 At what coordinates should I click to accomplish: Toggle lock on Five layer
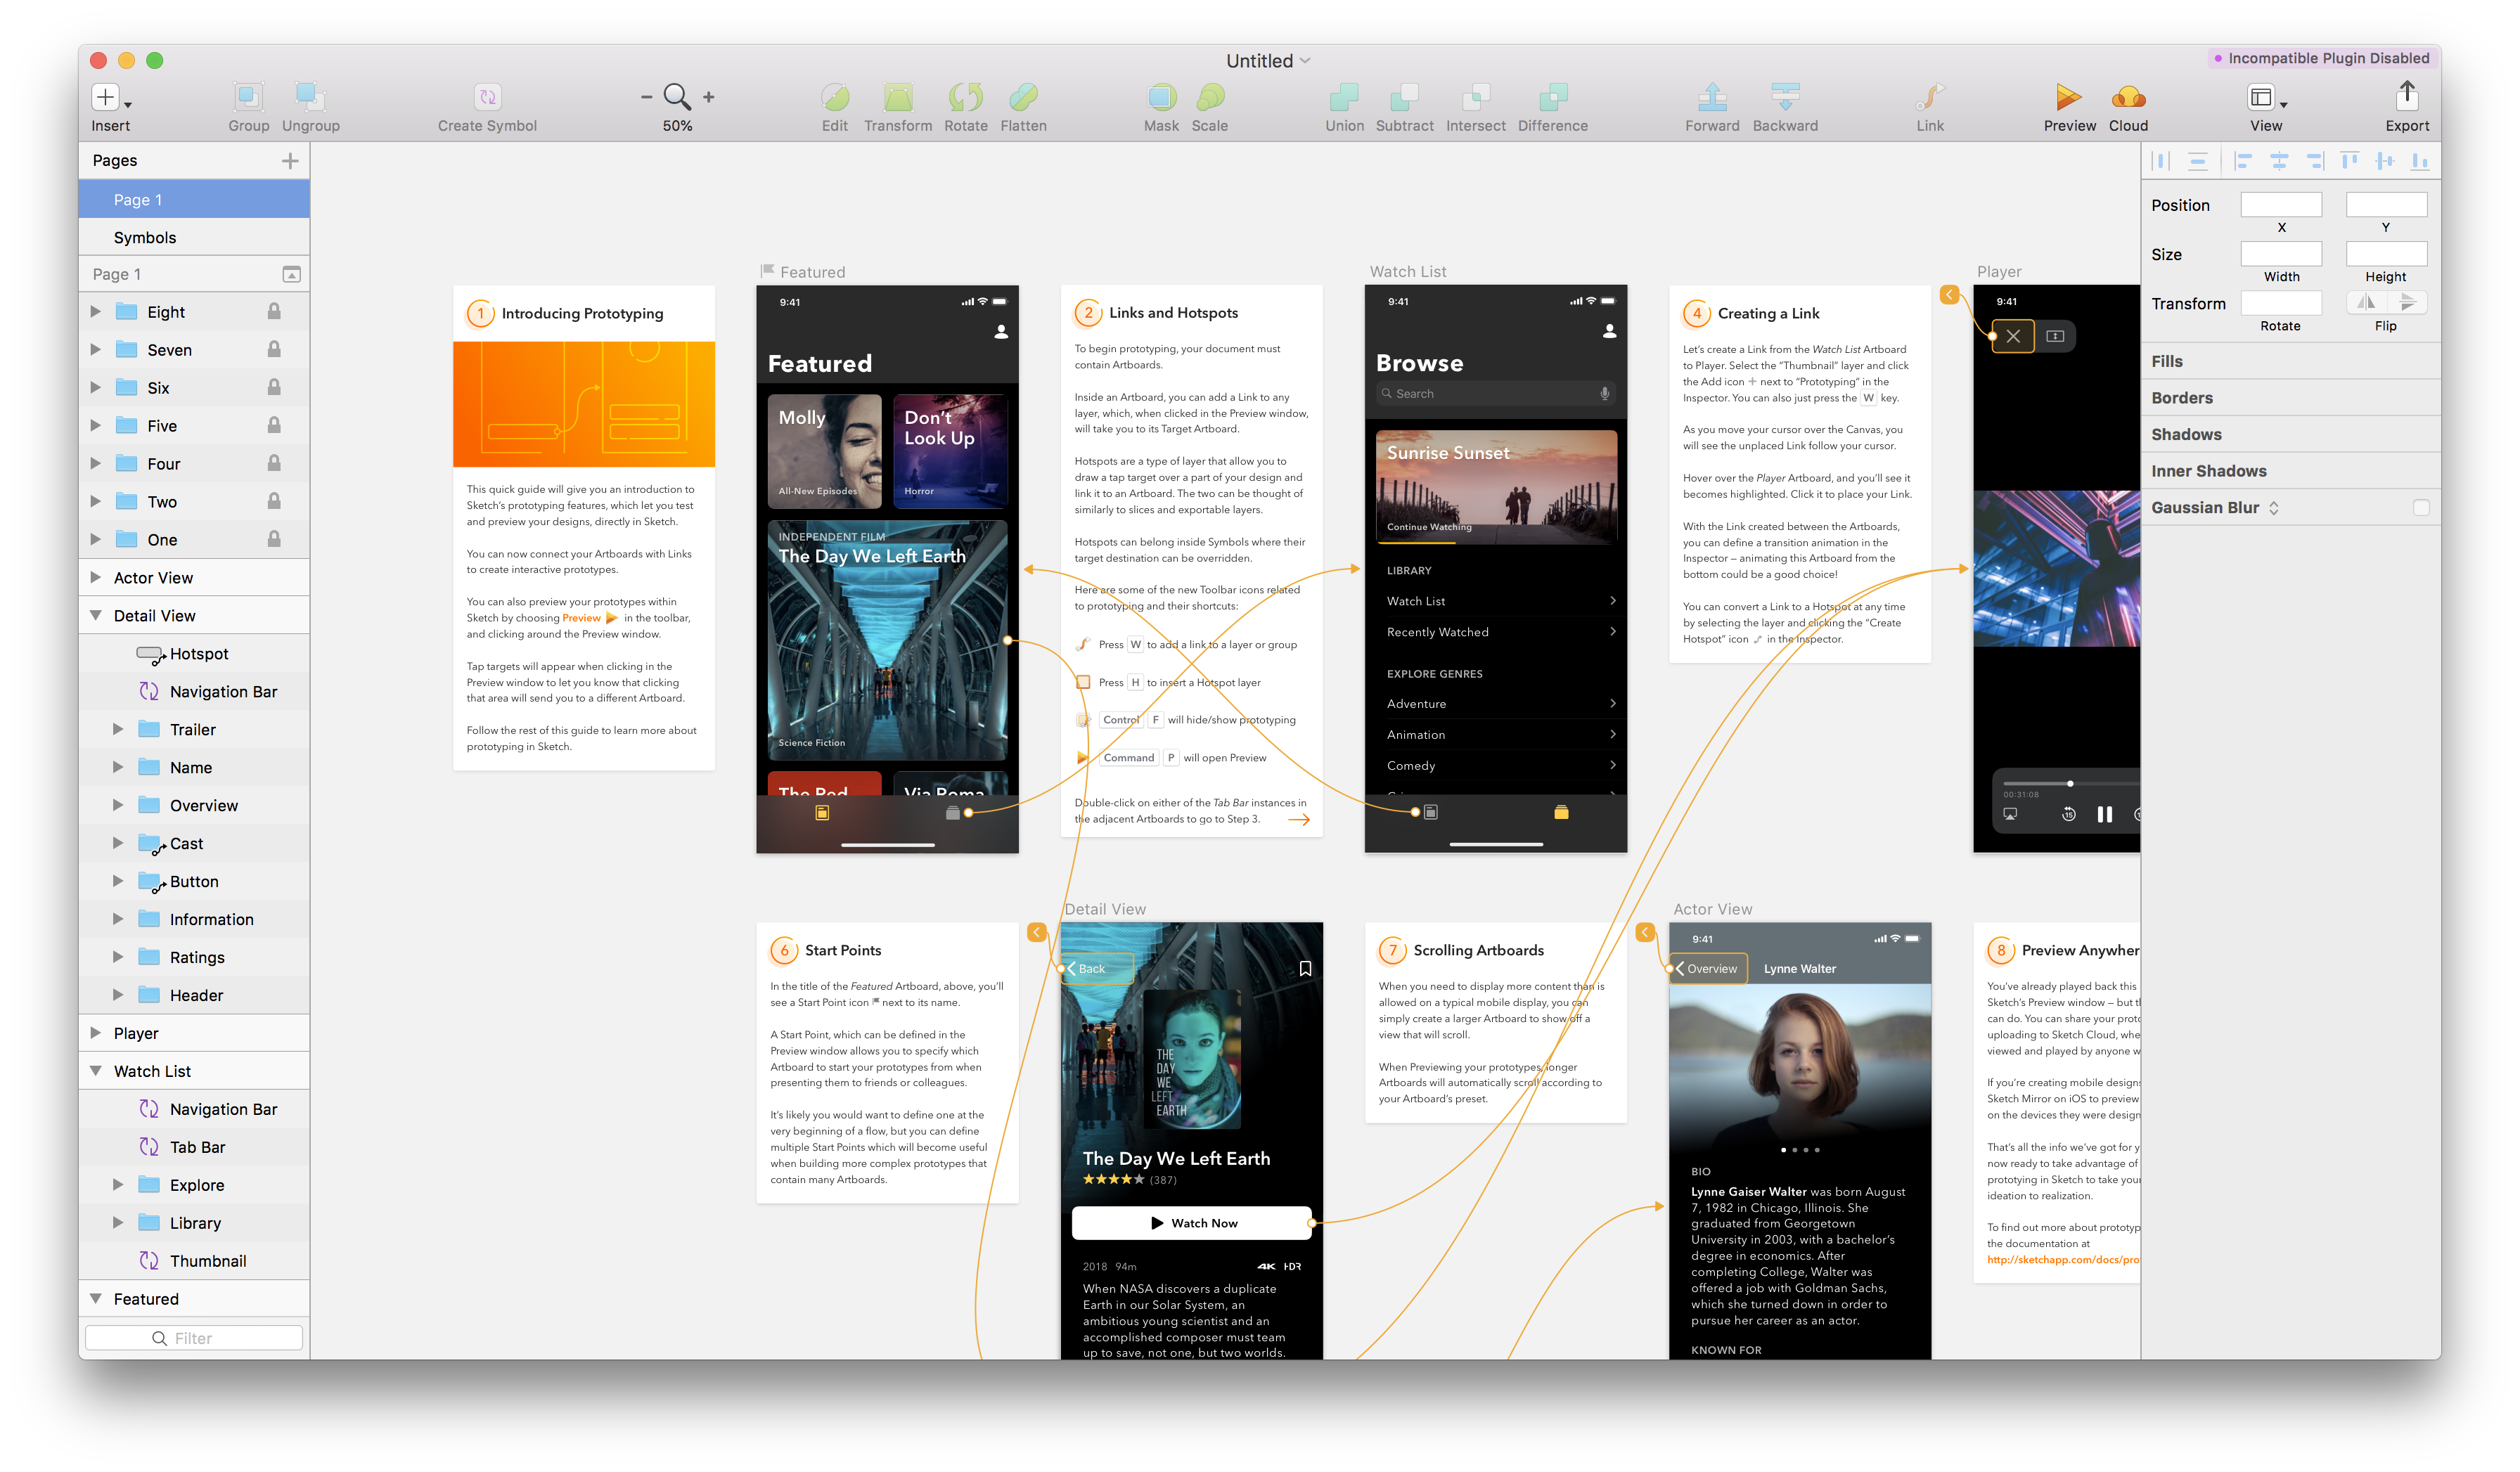click(274, 426)
